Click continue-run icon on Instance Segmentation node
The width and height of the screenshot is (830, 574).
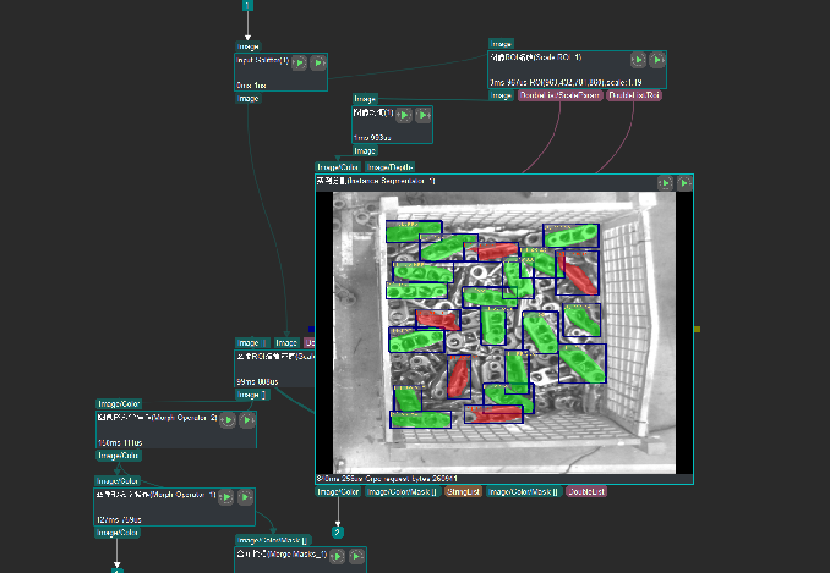(684, 183)
